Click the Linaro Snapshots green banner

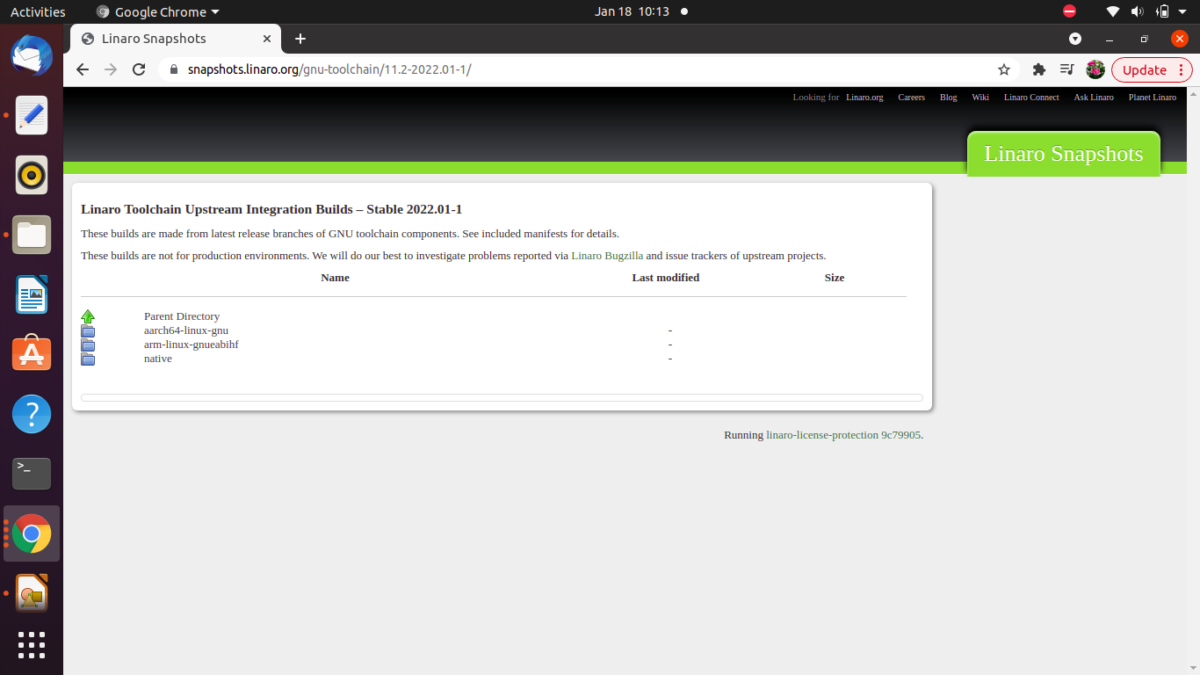pos(1063,154)
